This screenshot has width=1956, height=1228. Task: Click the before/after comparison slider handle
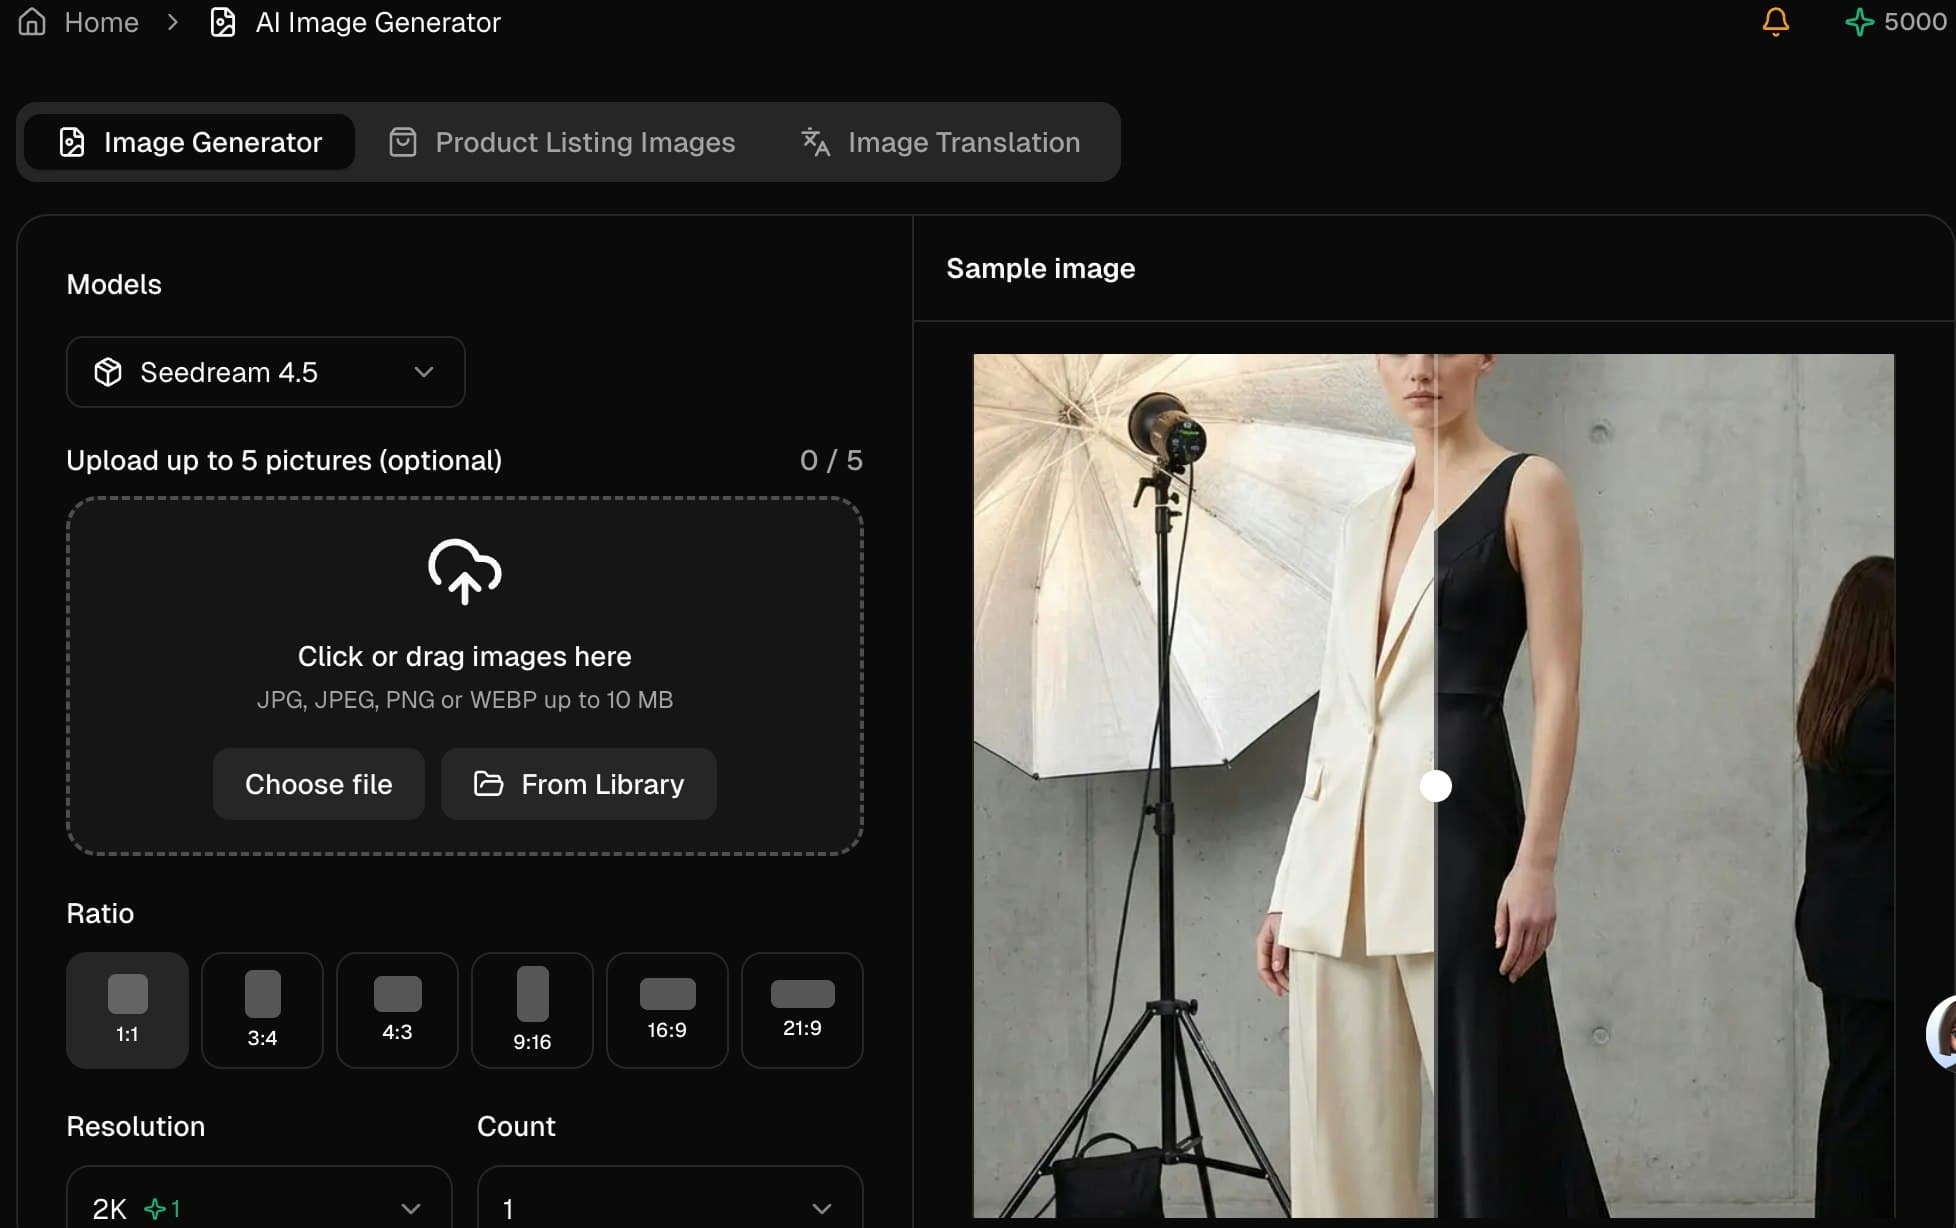coord(1437,786)
